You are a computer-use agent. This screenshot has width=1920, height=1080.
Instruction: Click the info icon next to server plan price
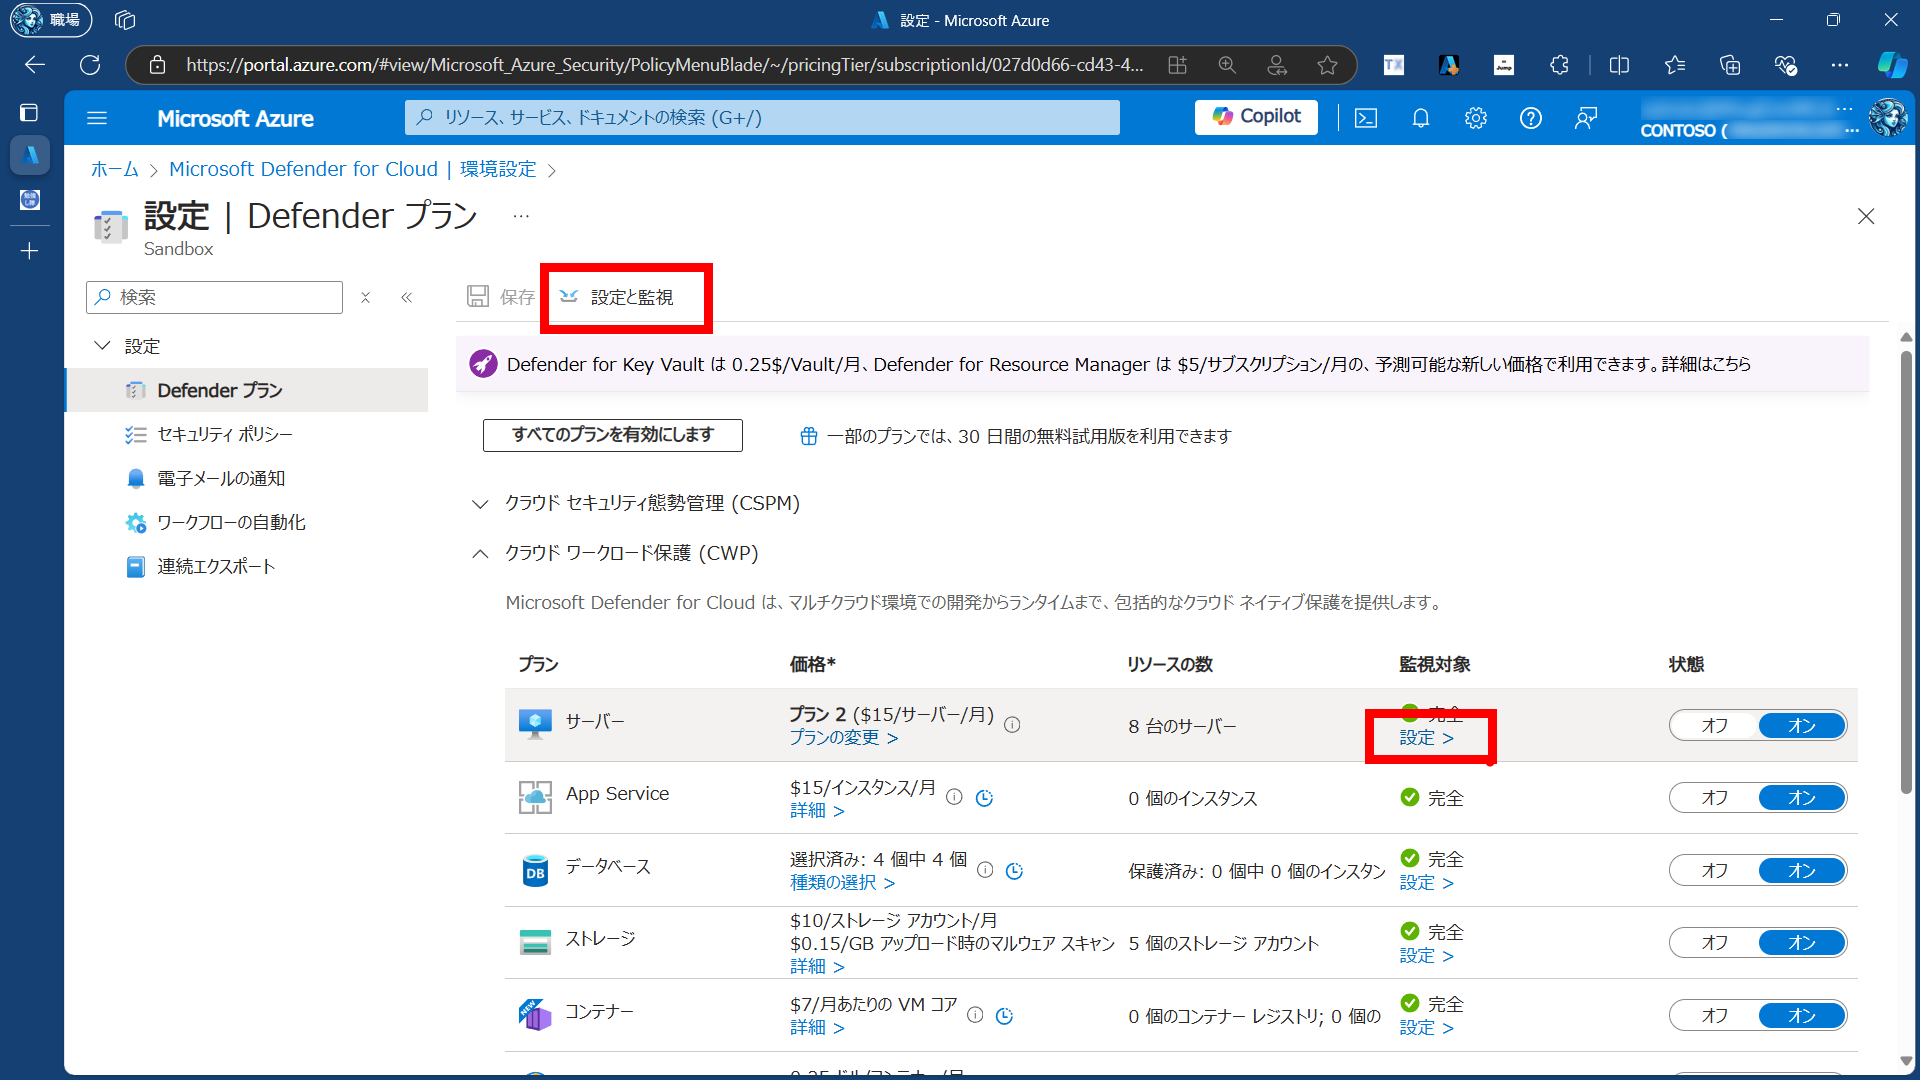1012,725
